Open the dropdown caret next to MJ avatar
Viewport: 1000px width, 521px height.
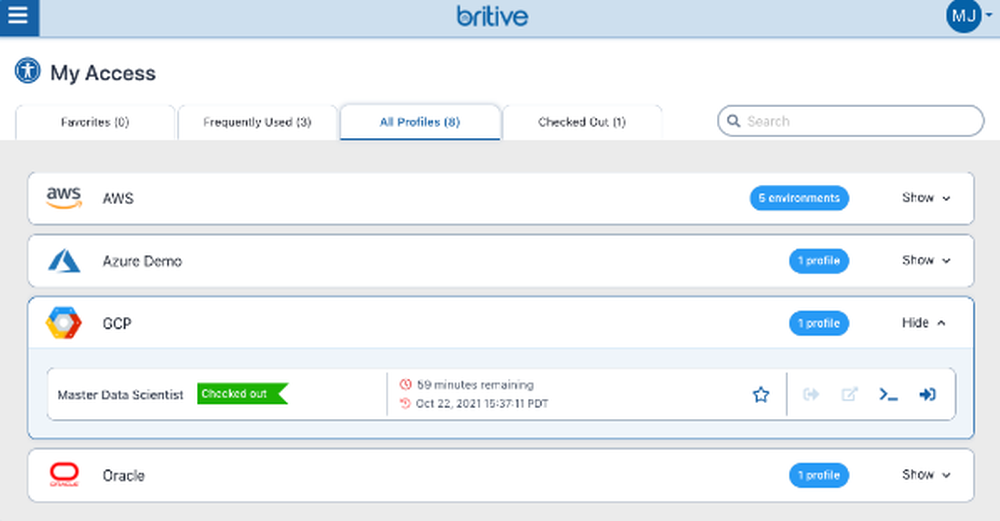click(x=989, y=15)
